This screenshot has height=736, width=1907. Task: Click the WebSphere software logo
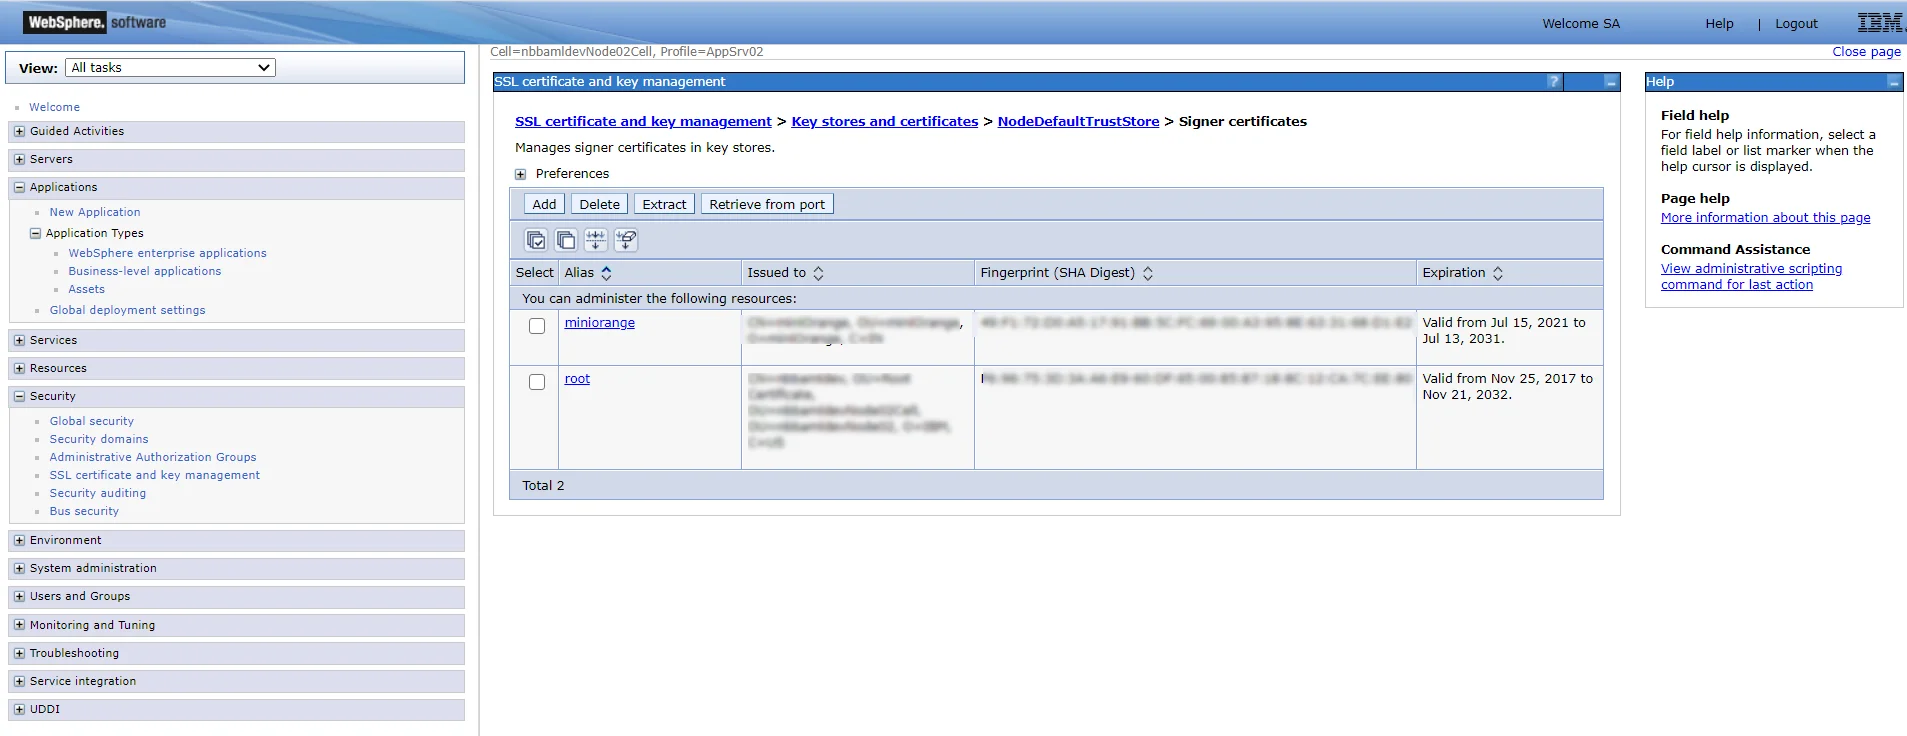(x=96, y=22)
